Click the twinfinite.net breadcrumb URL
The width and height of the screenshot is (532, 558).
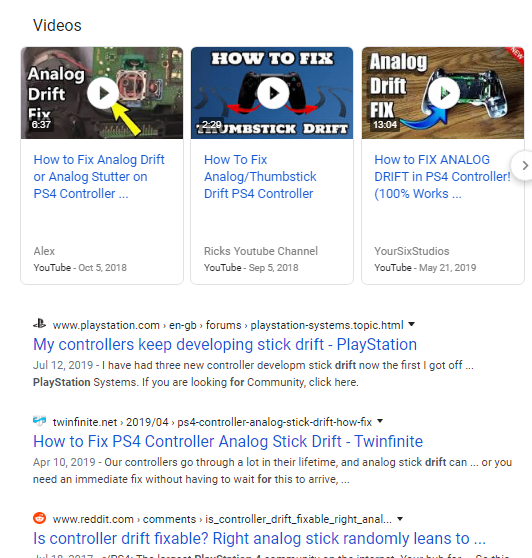point(212,422)
